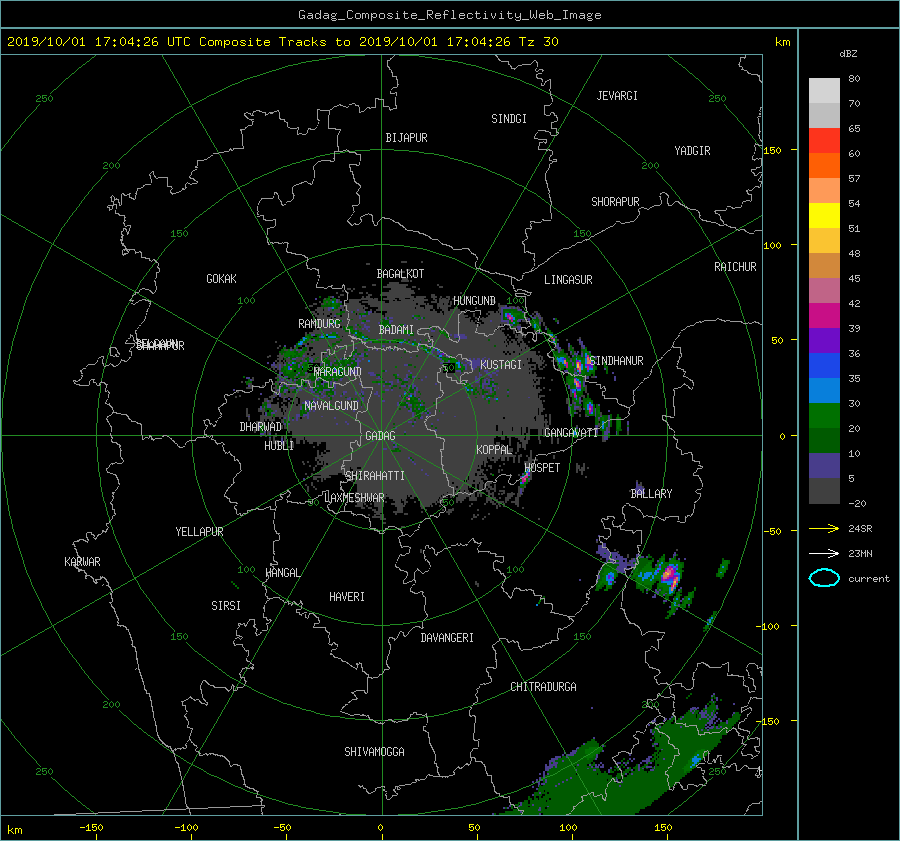This screenshot has height=841, width=900.
Task: Click the white 23MN arrow legend icon
Action: [x=824, y=553]
